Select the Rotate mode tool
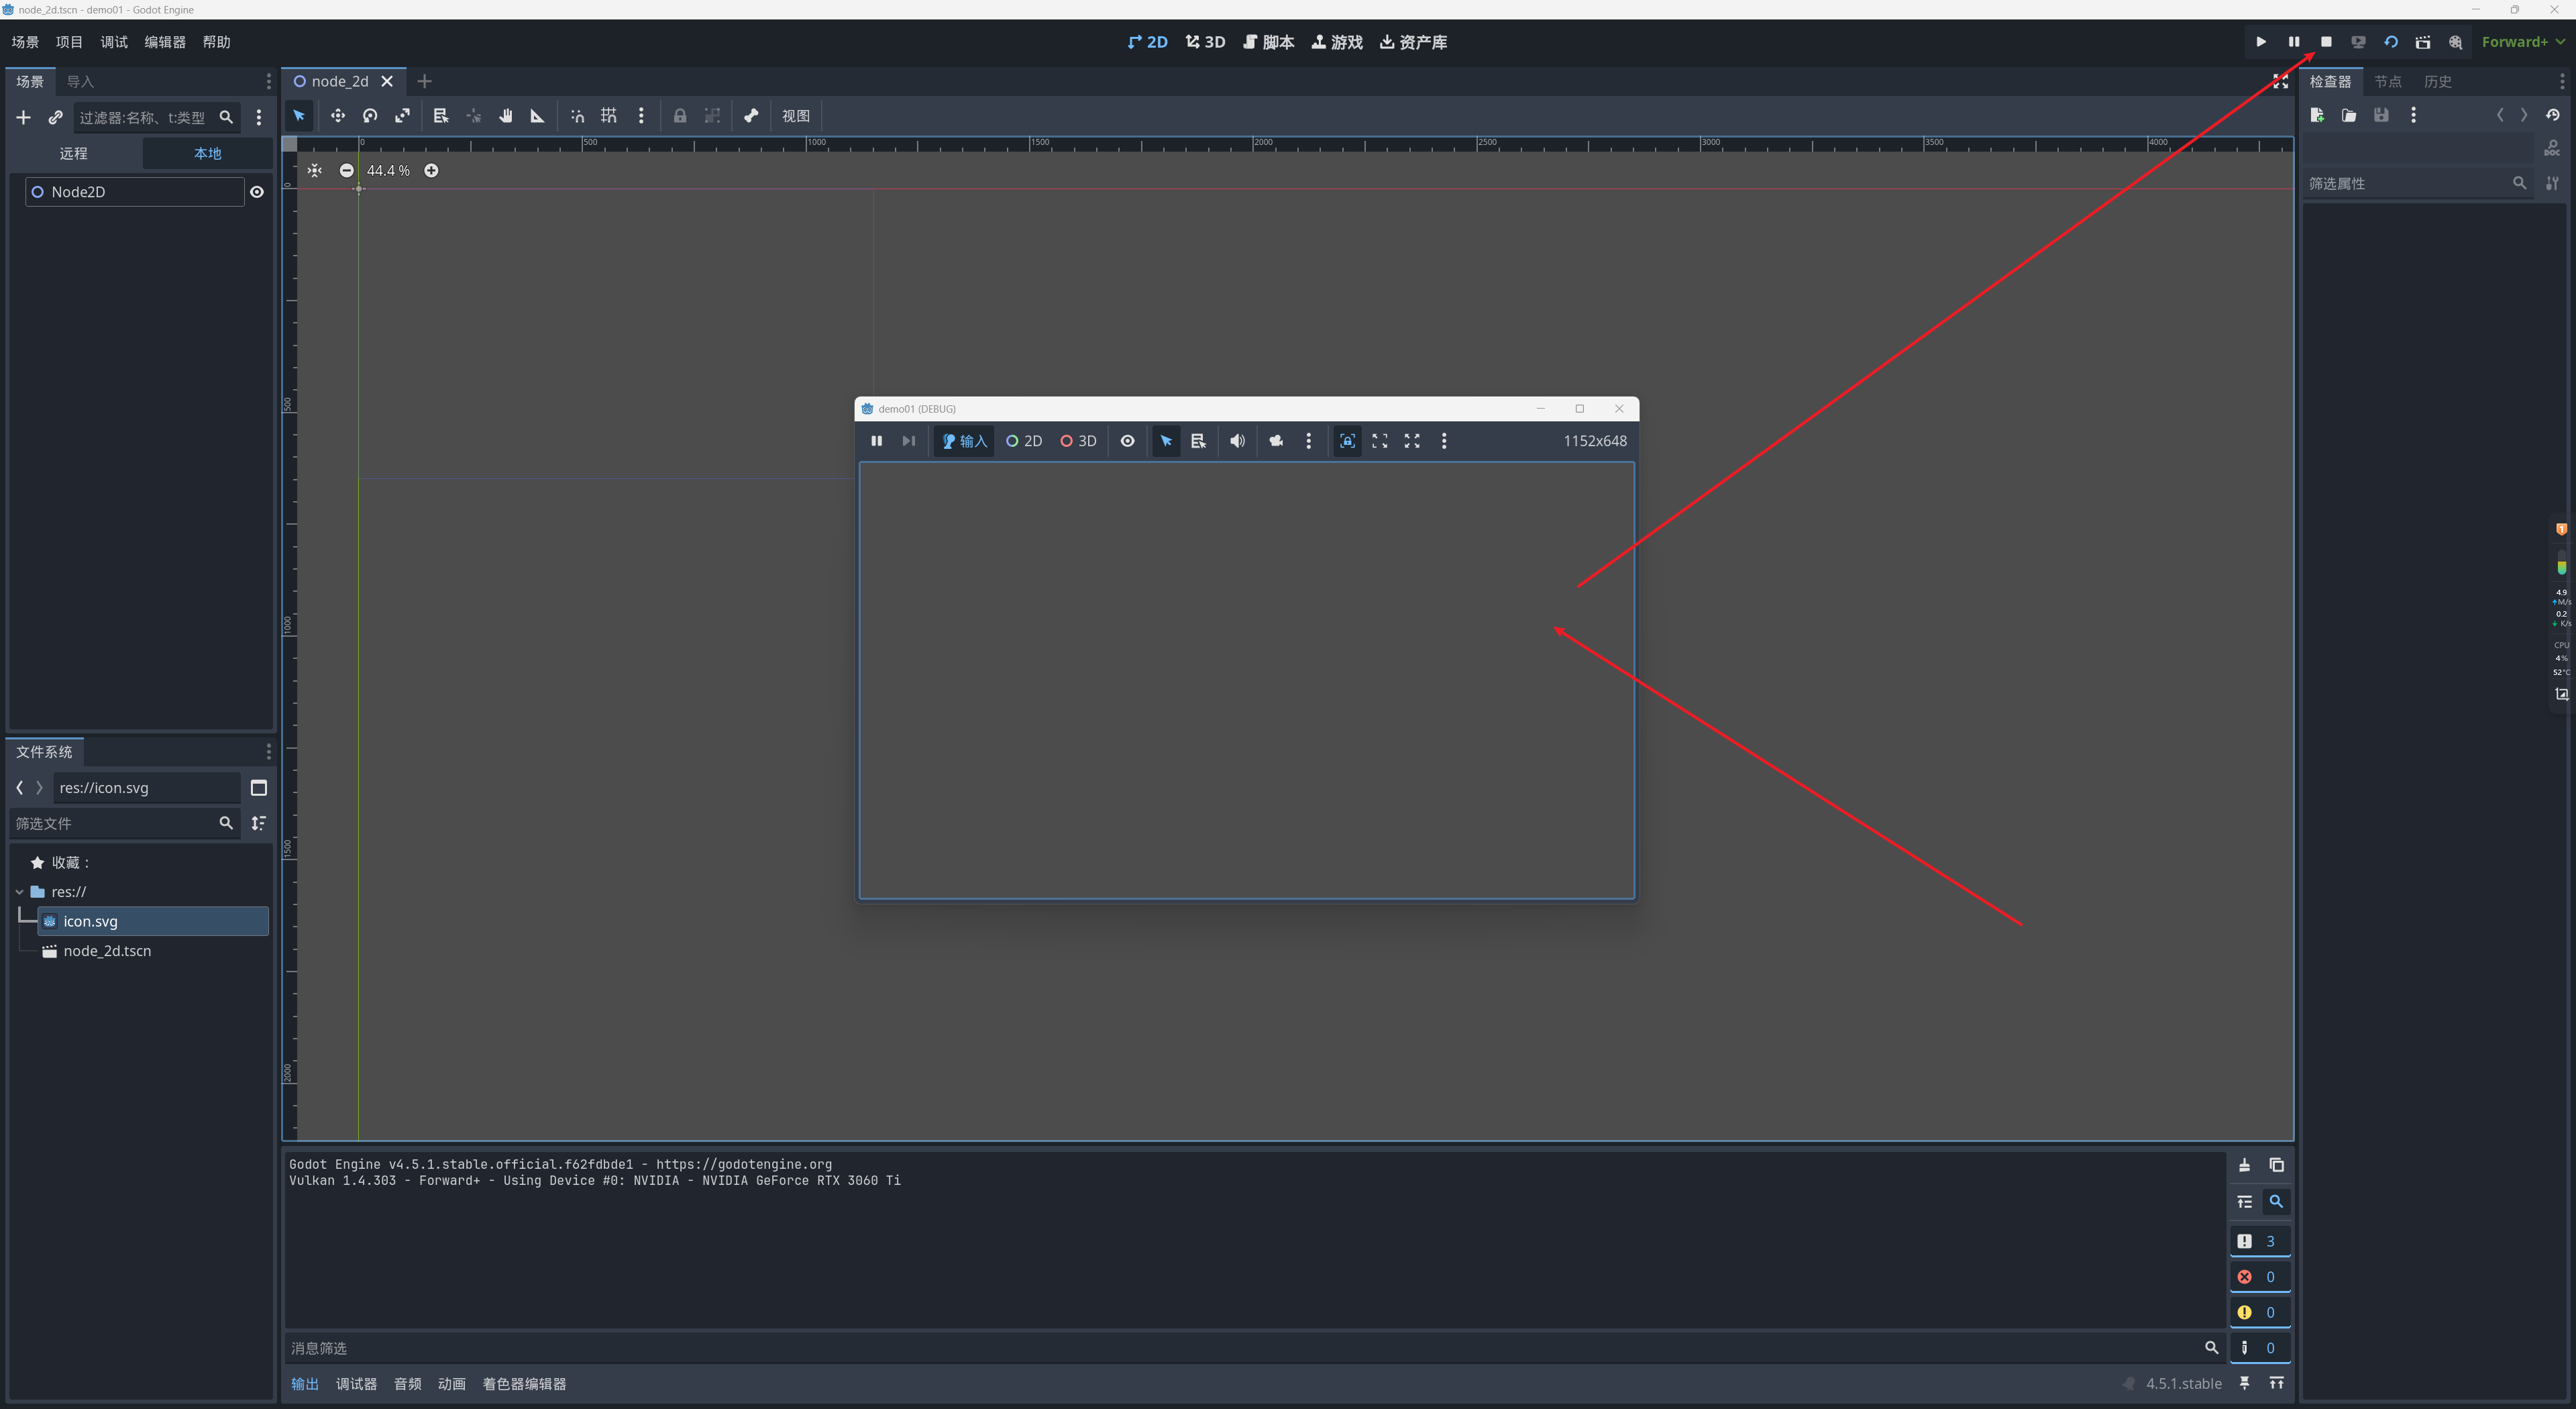 click(370, 116)
